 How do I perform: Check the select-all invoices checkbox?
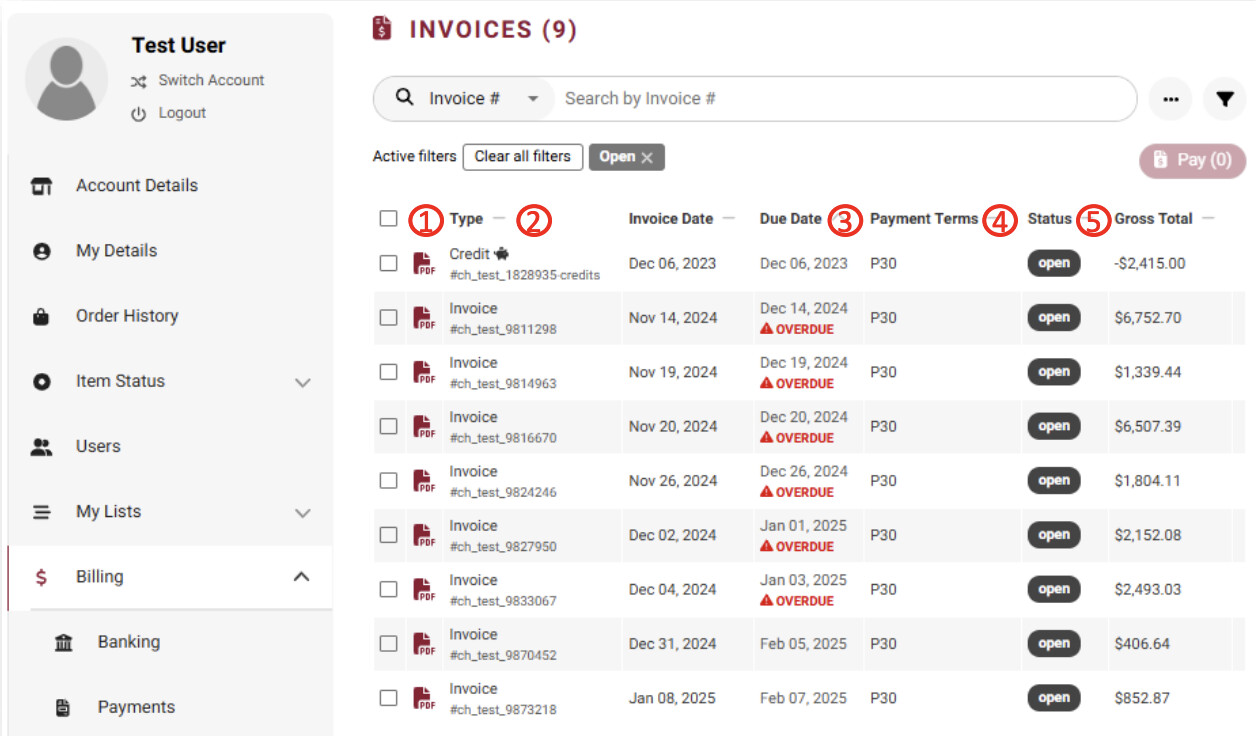tap(389, 219)
